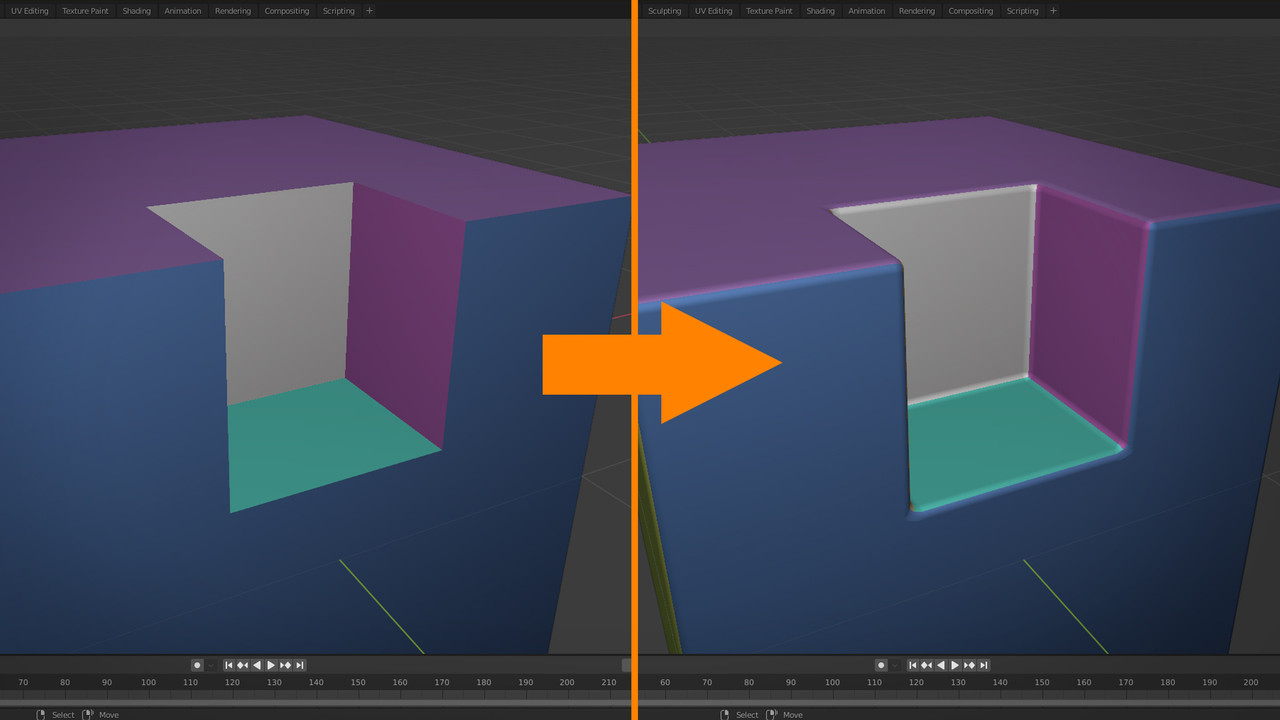Viewport: 1280px width, 720px height.
Task: Jump to previous keyframe in left timeline
Action: (x=243, y=665)
